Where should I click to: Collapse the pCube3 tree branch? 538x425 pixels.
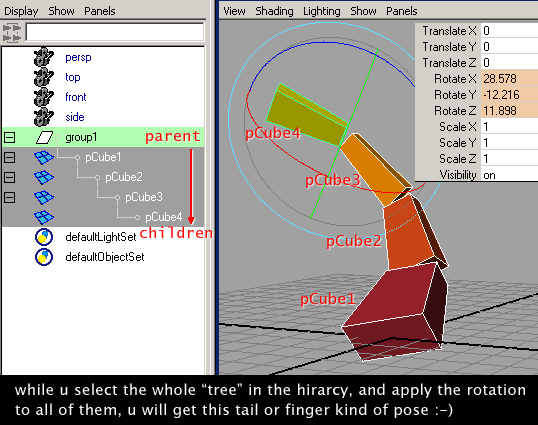coord(10,197)
